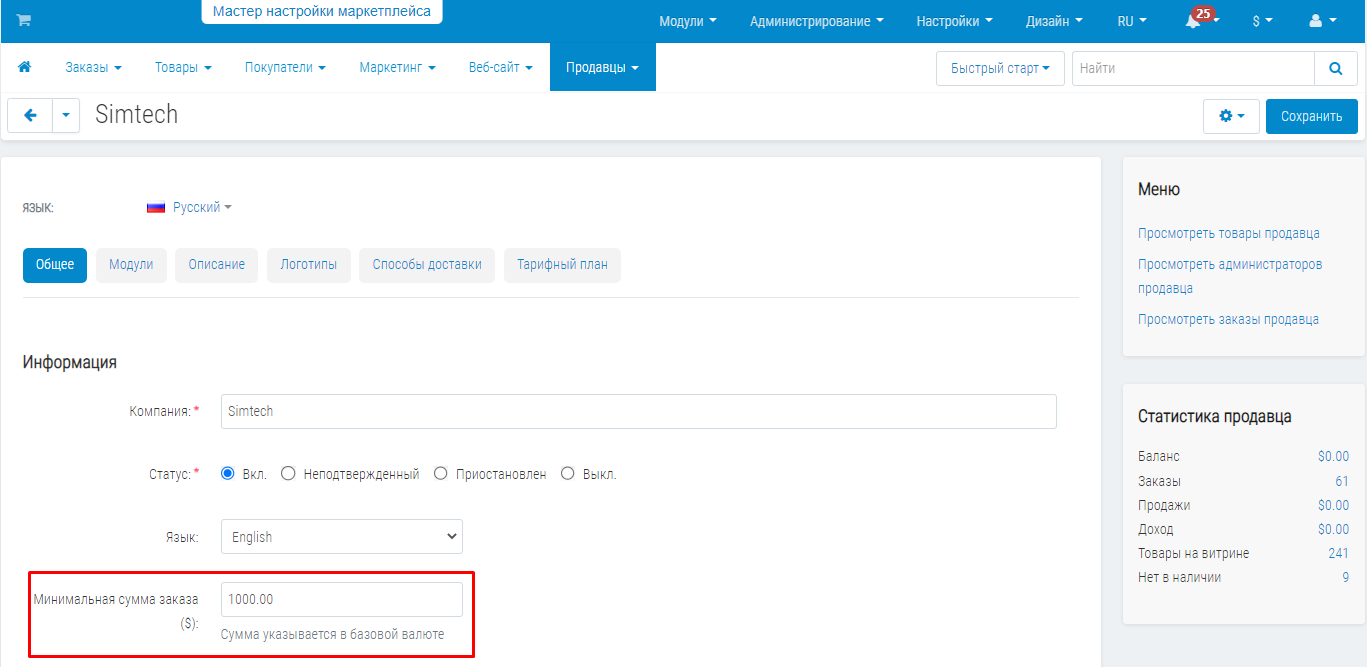Viewport: 1367px width, 667px height.
Task: Open the 'Дизайн' top menu
Action: pos(1054,21)
